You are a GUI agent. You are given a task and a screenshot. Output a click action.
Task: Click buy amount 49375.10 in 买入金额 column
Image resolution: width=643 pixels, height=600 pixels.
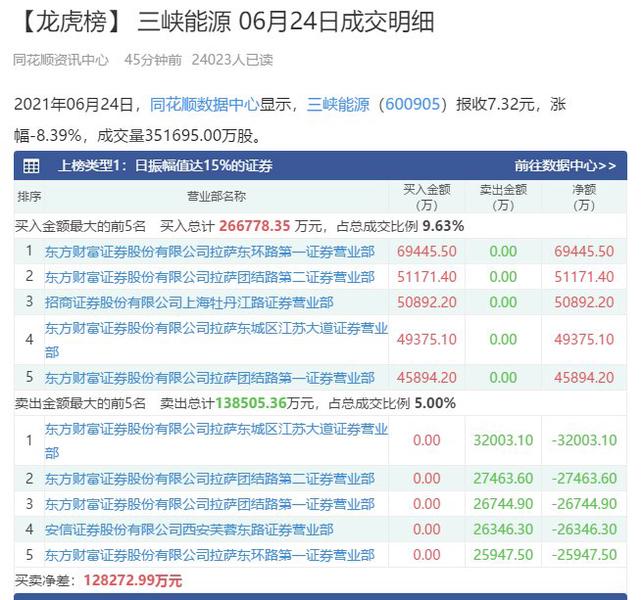(426, 340)
